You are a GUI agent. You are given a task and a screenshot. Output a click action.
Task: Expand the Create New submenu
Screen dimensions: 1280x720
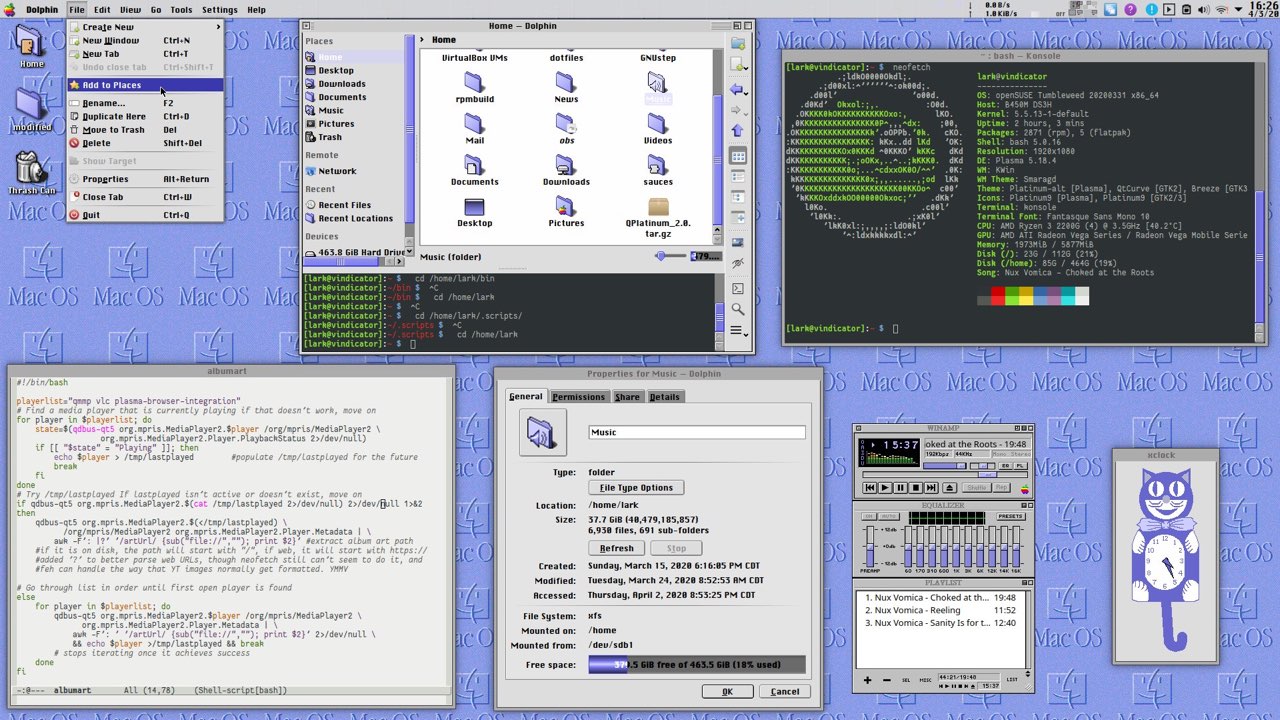click(x=146, y=27)
